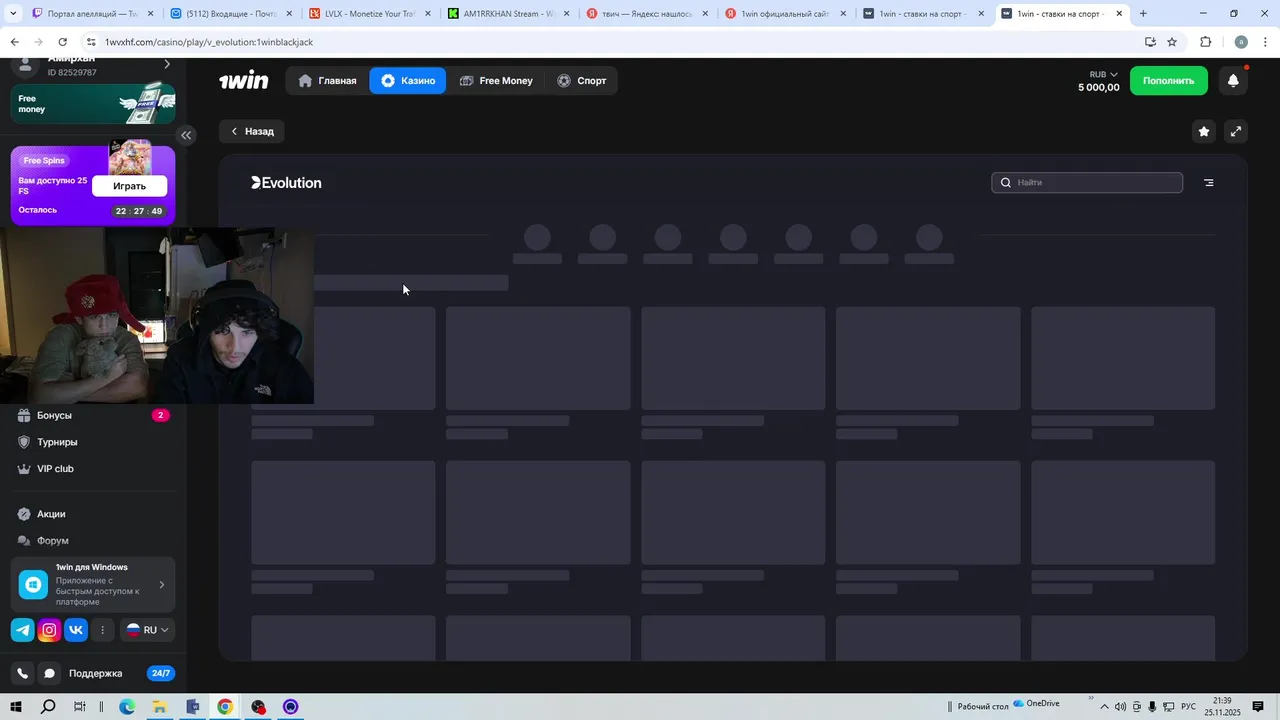Expand the RU language selector
Image resolution: width=1280 pixels, height=720 pixels.
coord(148,630)
